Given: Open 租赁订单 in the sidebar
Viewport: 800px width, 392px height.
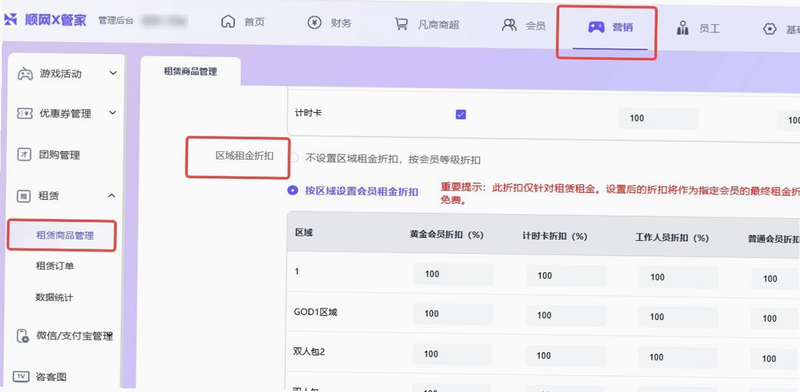Looking at the screenshot, I should point(55,265).
